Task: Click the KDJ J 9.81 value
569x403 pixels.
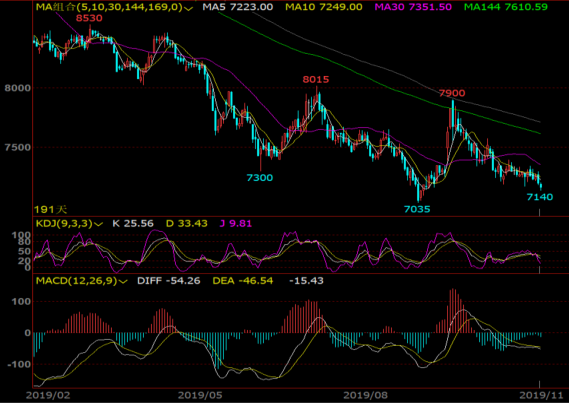Action: click(236, 223)
